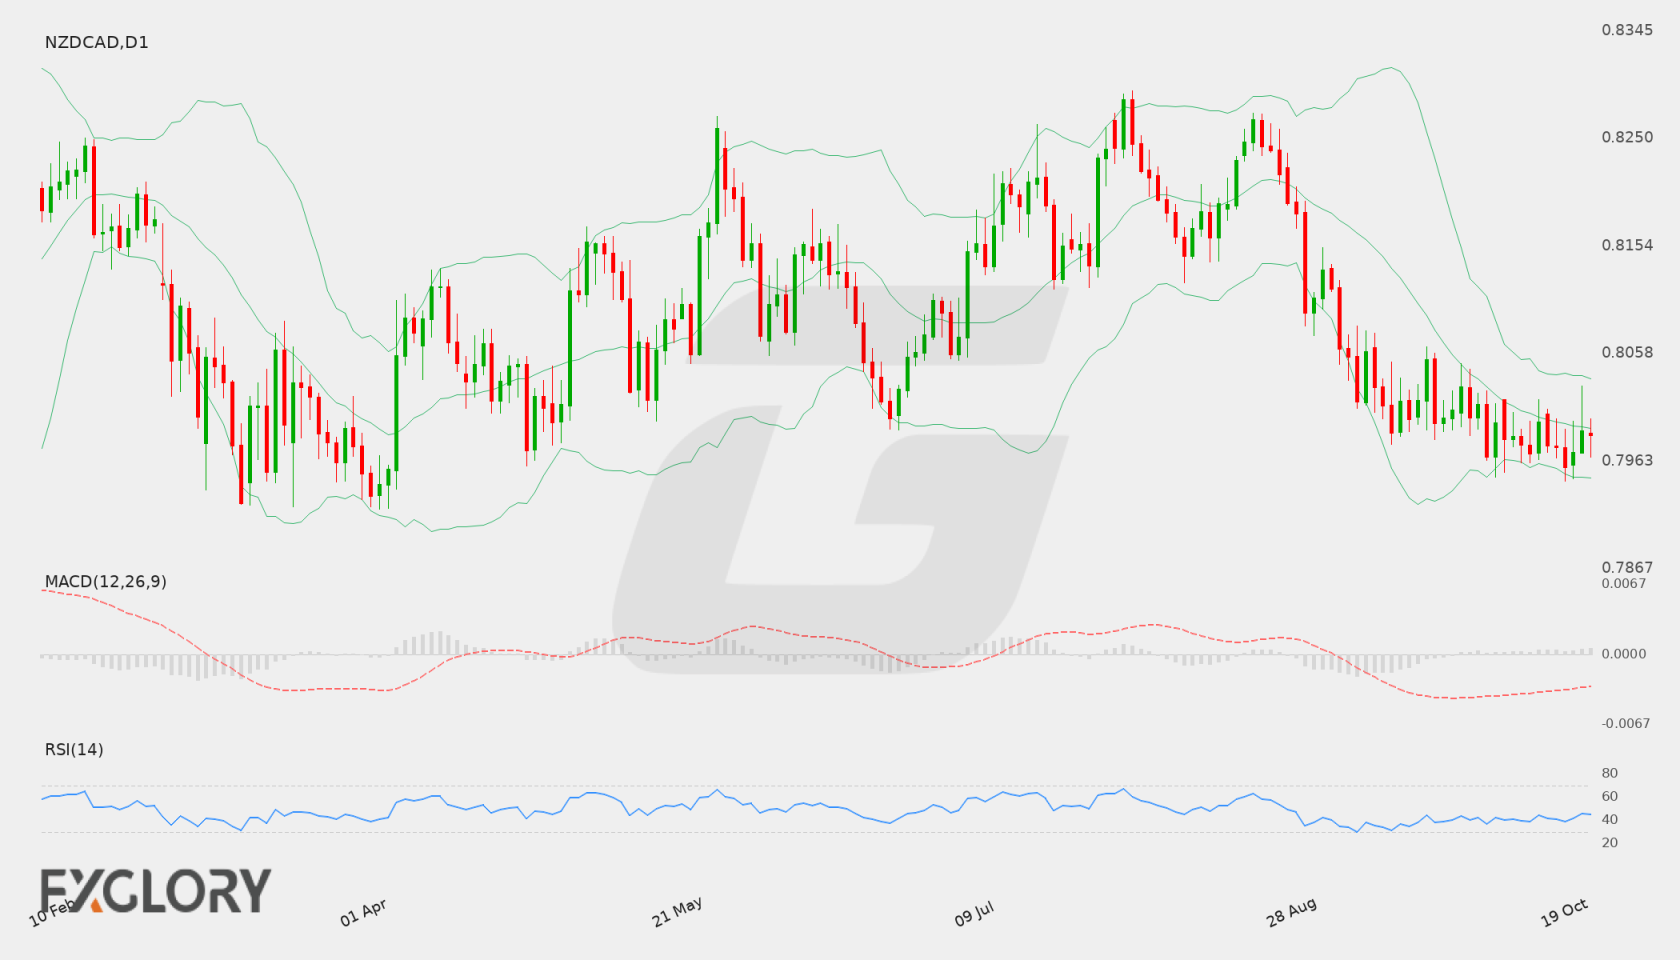Click the 0.7963 price axis label

coord(1627,460)
